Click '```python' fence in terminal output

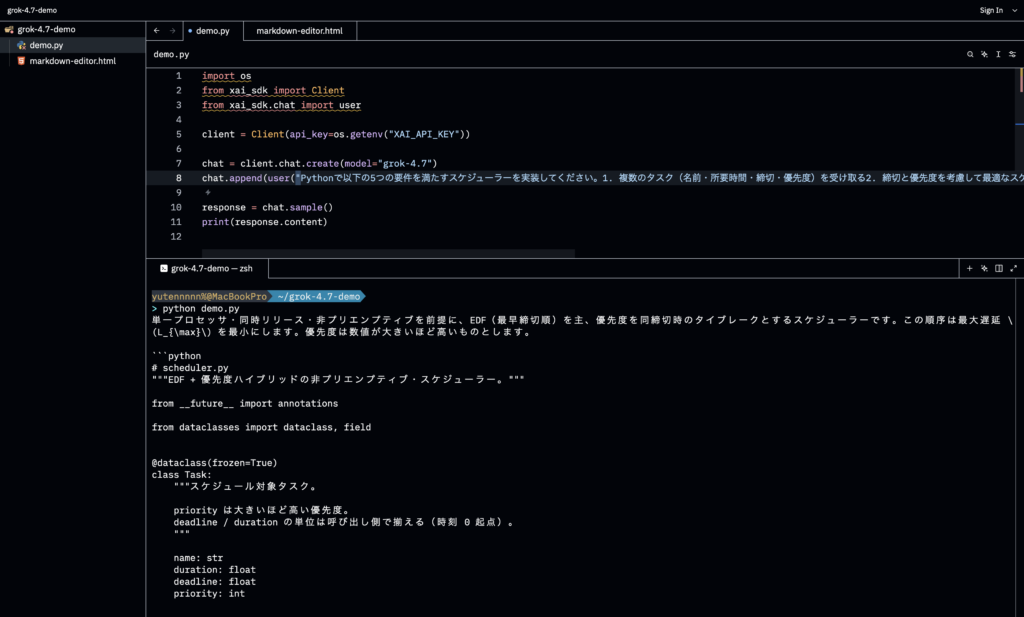[176, 356]
